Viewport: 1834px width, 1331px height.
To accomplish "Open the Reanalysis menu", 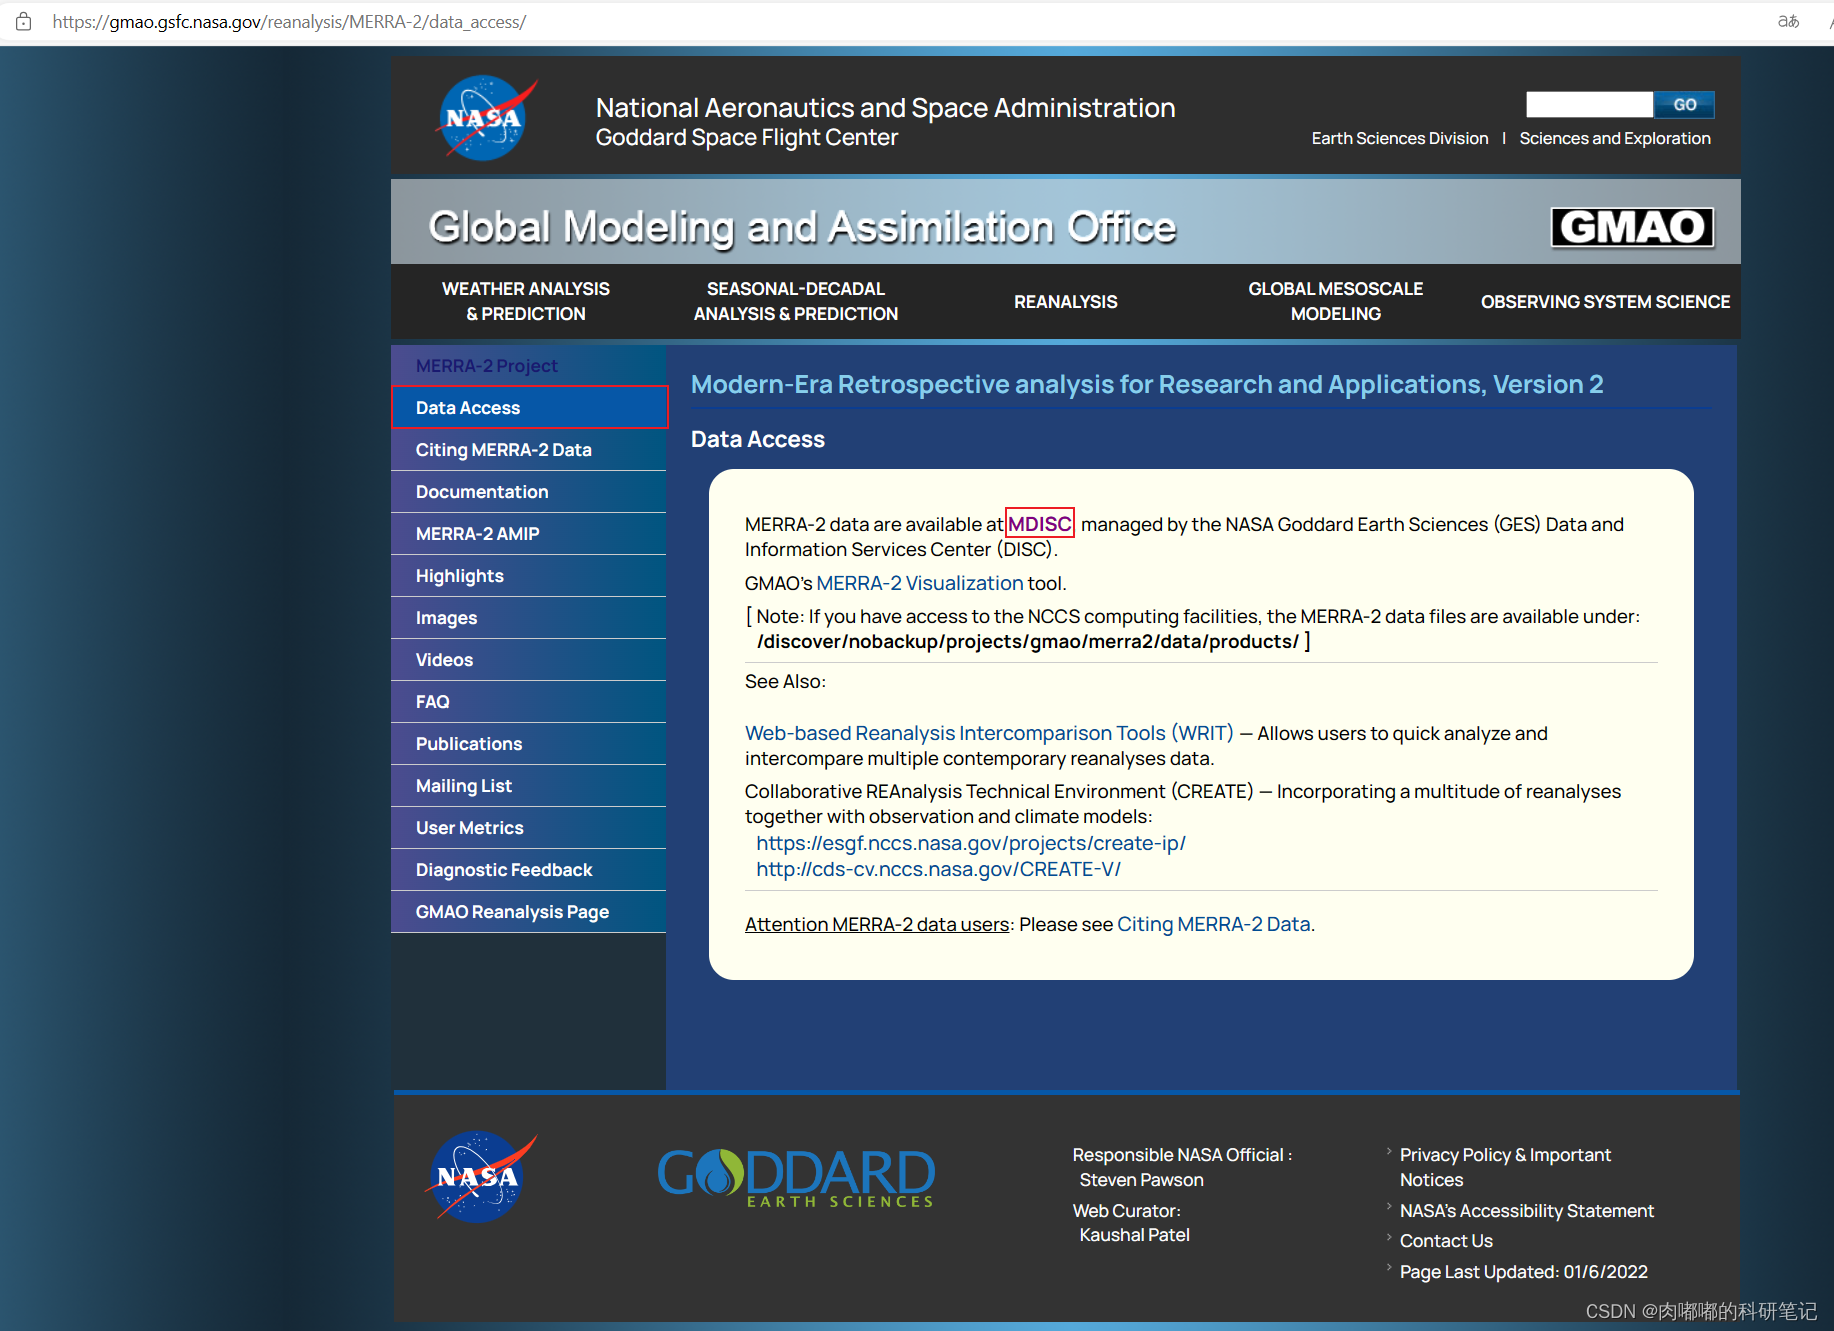I will pyautogui.click(x=1065, y=302).
